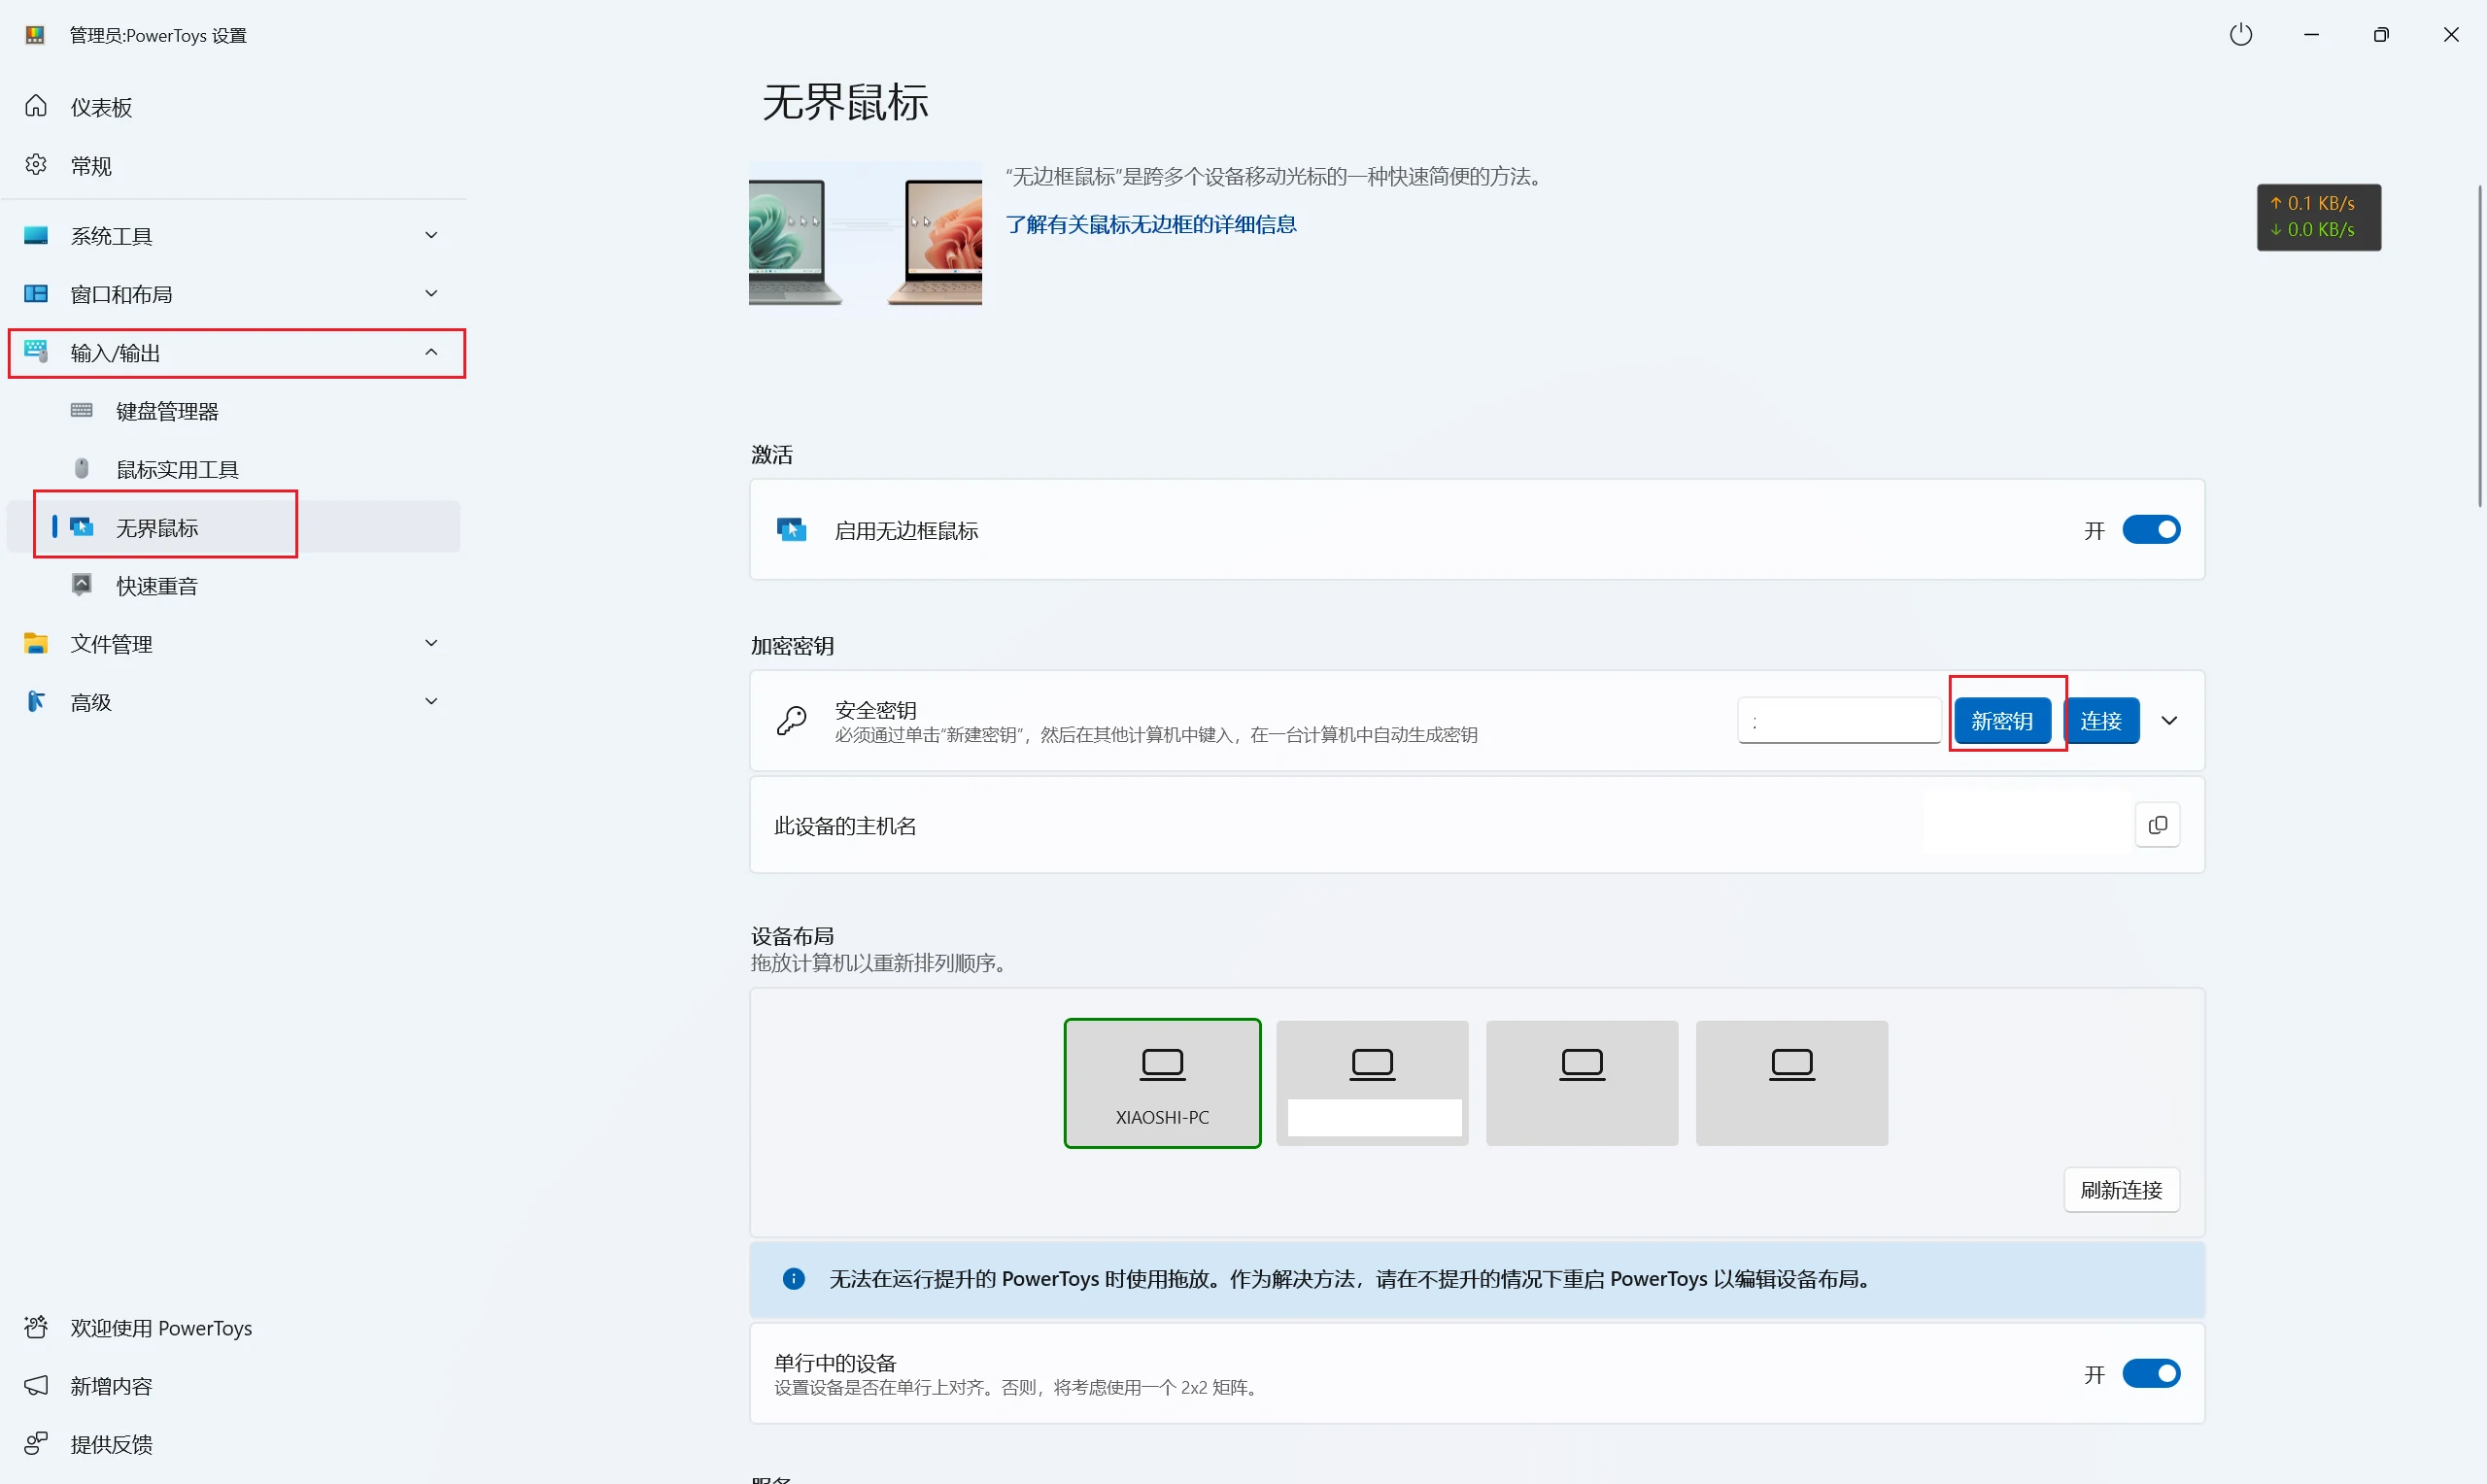Click the 系统工具 monitor icon

point(36,235)
